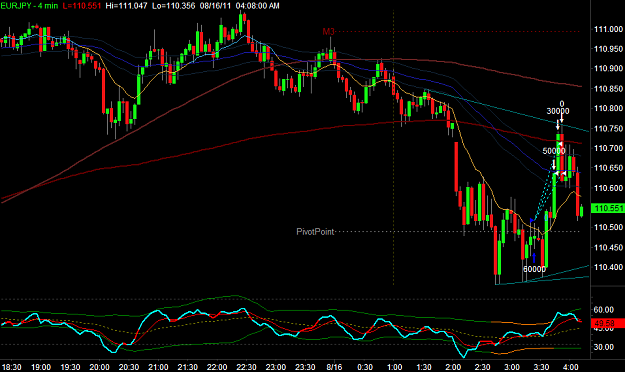Click the Hi=111.047 value in header

pos(126,6)
